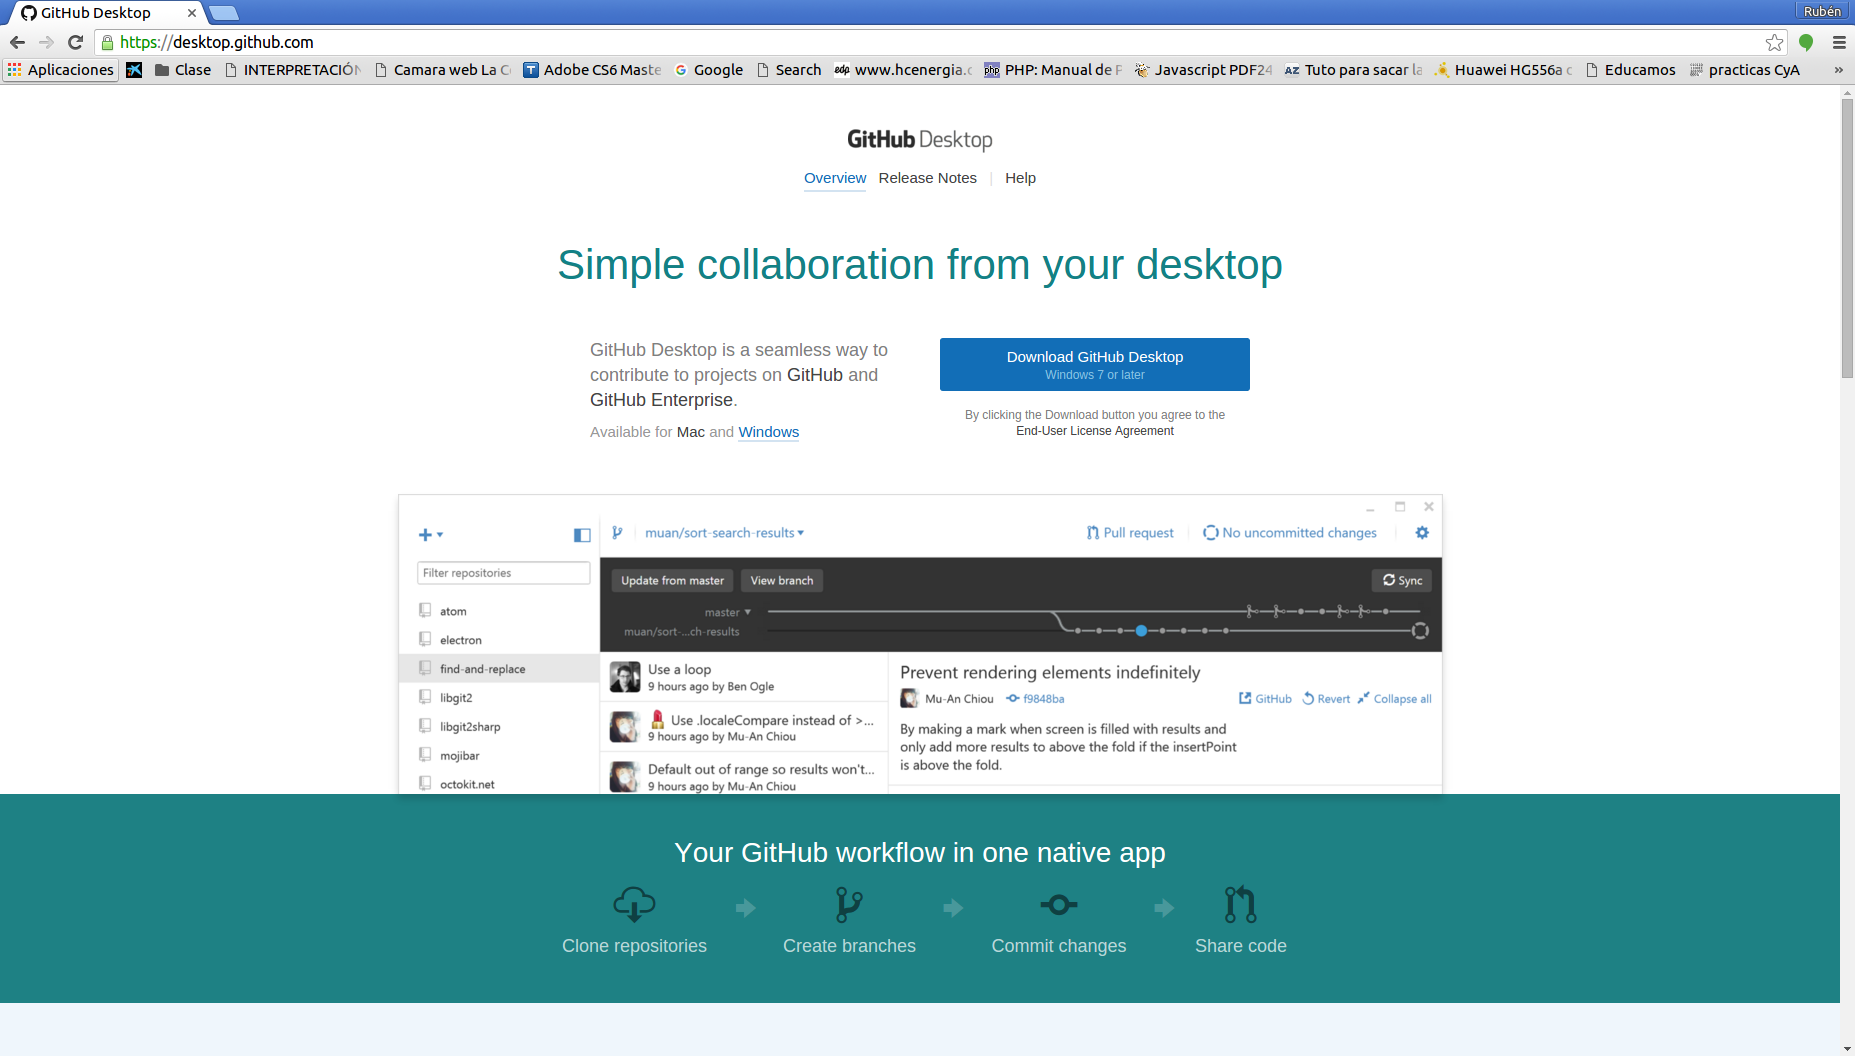Click Collapse all in commit details
Screen dimensions: 1855x1056
[x=1395, y=699]
